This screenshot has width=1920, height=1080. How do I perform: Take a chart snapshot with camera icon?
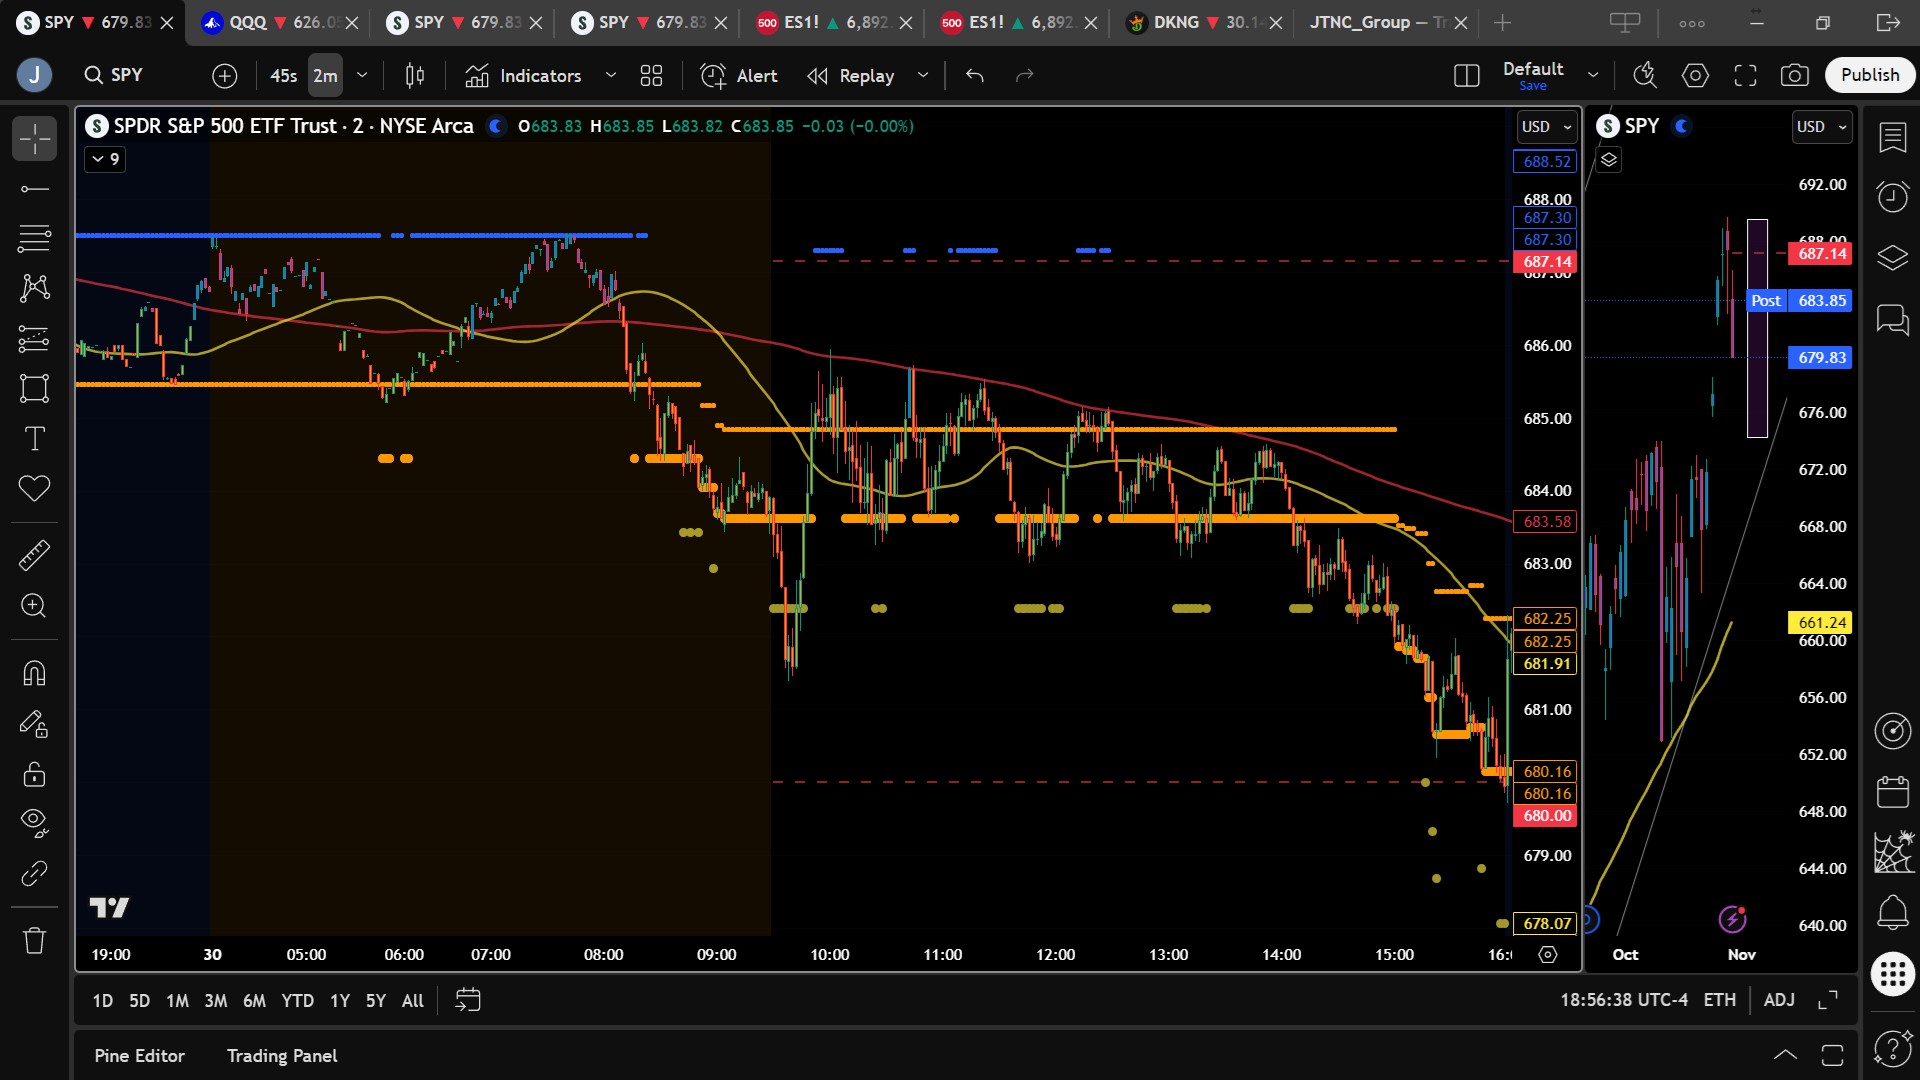click(1795, 75)
